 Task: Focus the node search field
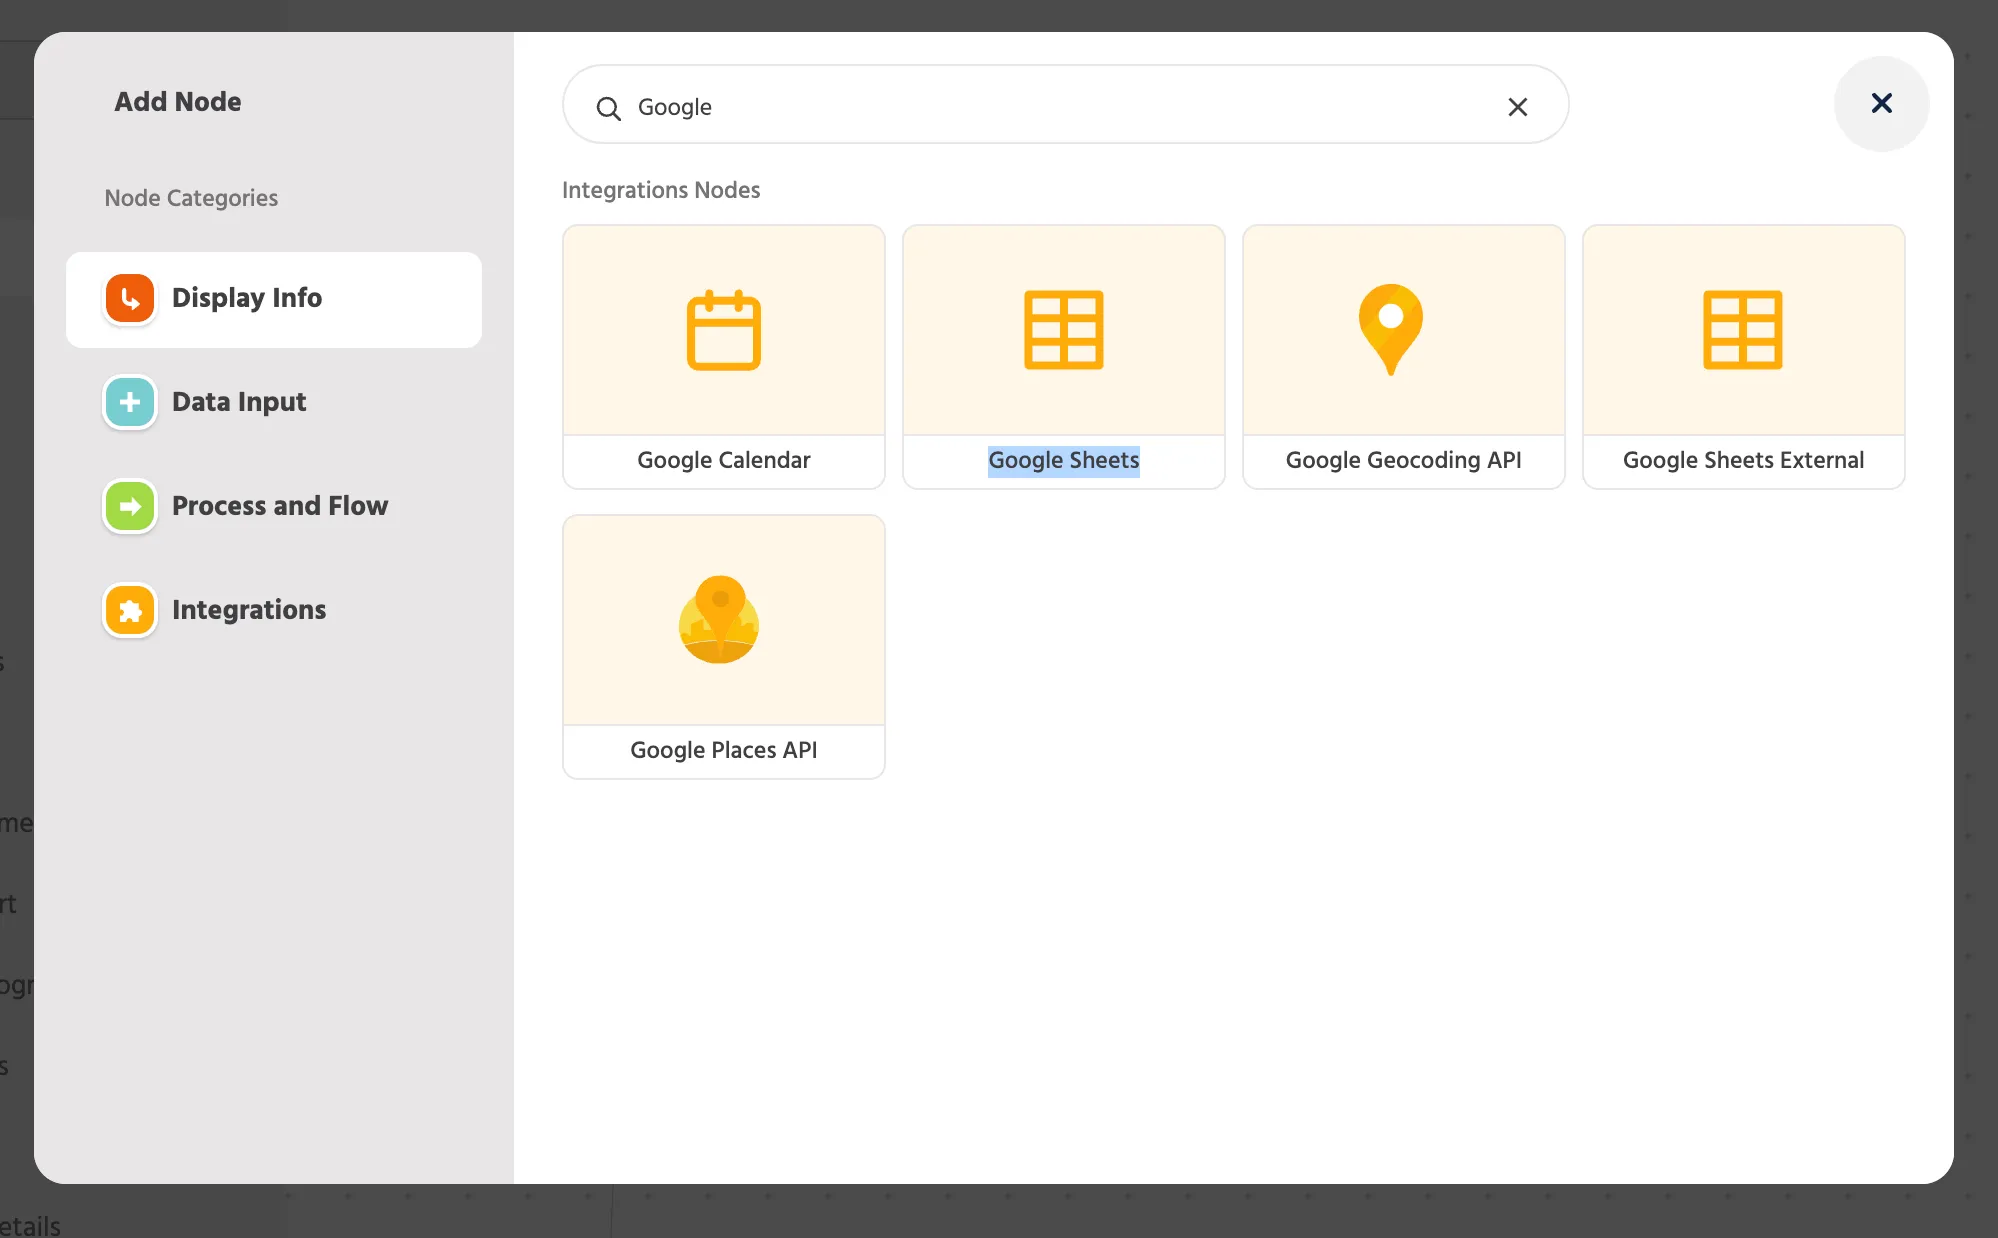(1065, 105)
